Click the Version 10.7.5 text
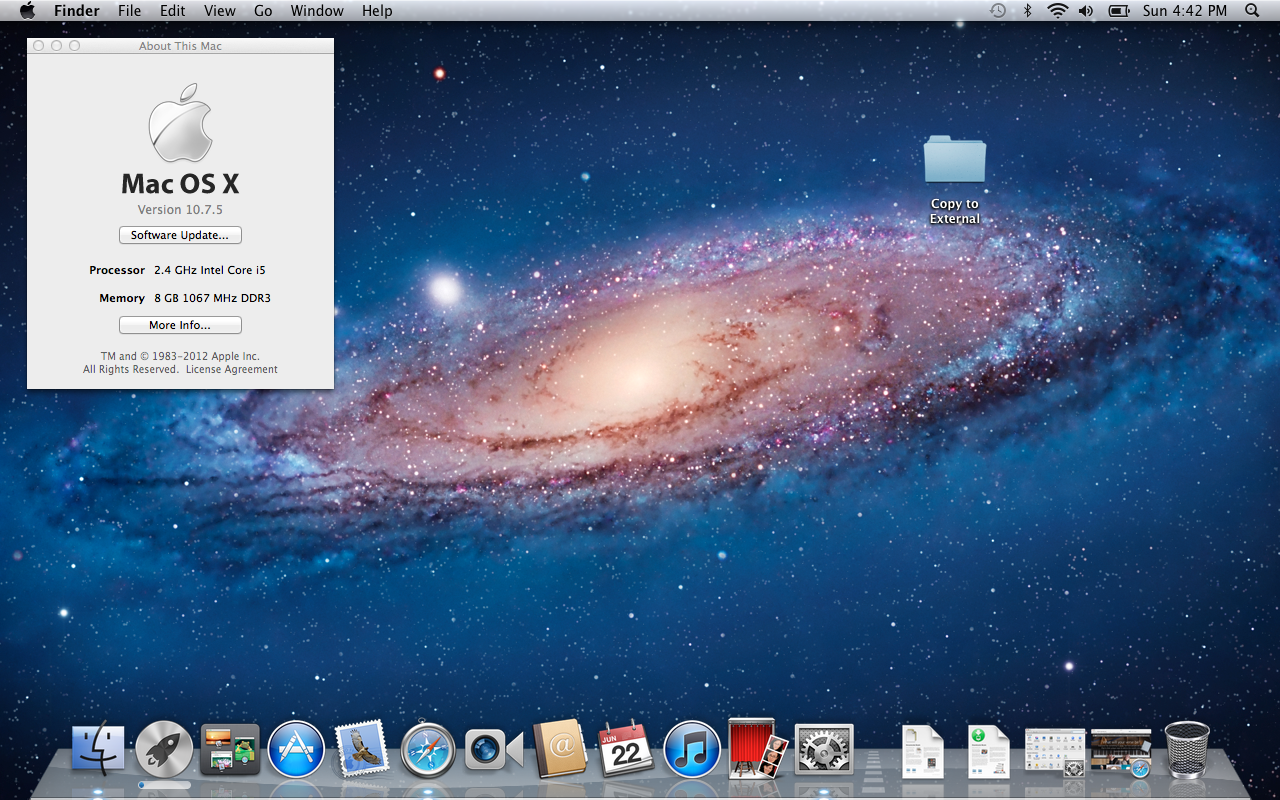Image resolution: width=1280 pixels, height=800 pixels. pyautogui.click(x=180, y=210)
